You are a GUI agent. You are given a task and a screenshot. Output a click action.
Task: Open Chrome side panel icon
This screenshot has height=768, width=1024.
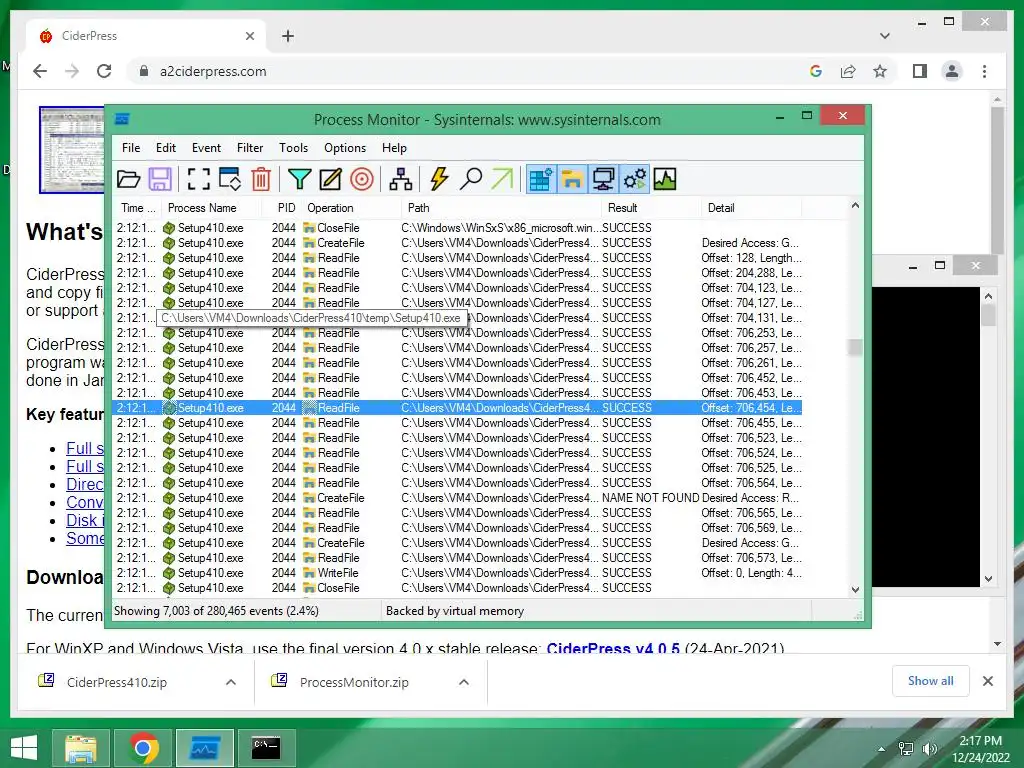click(x=920, y=71)
